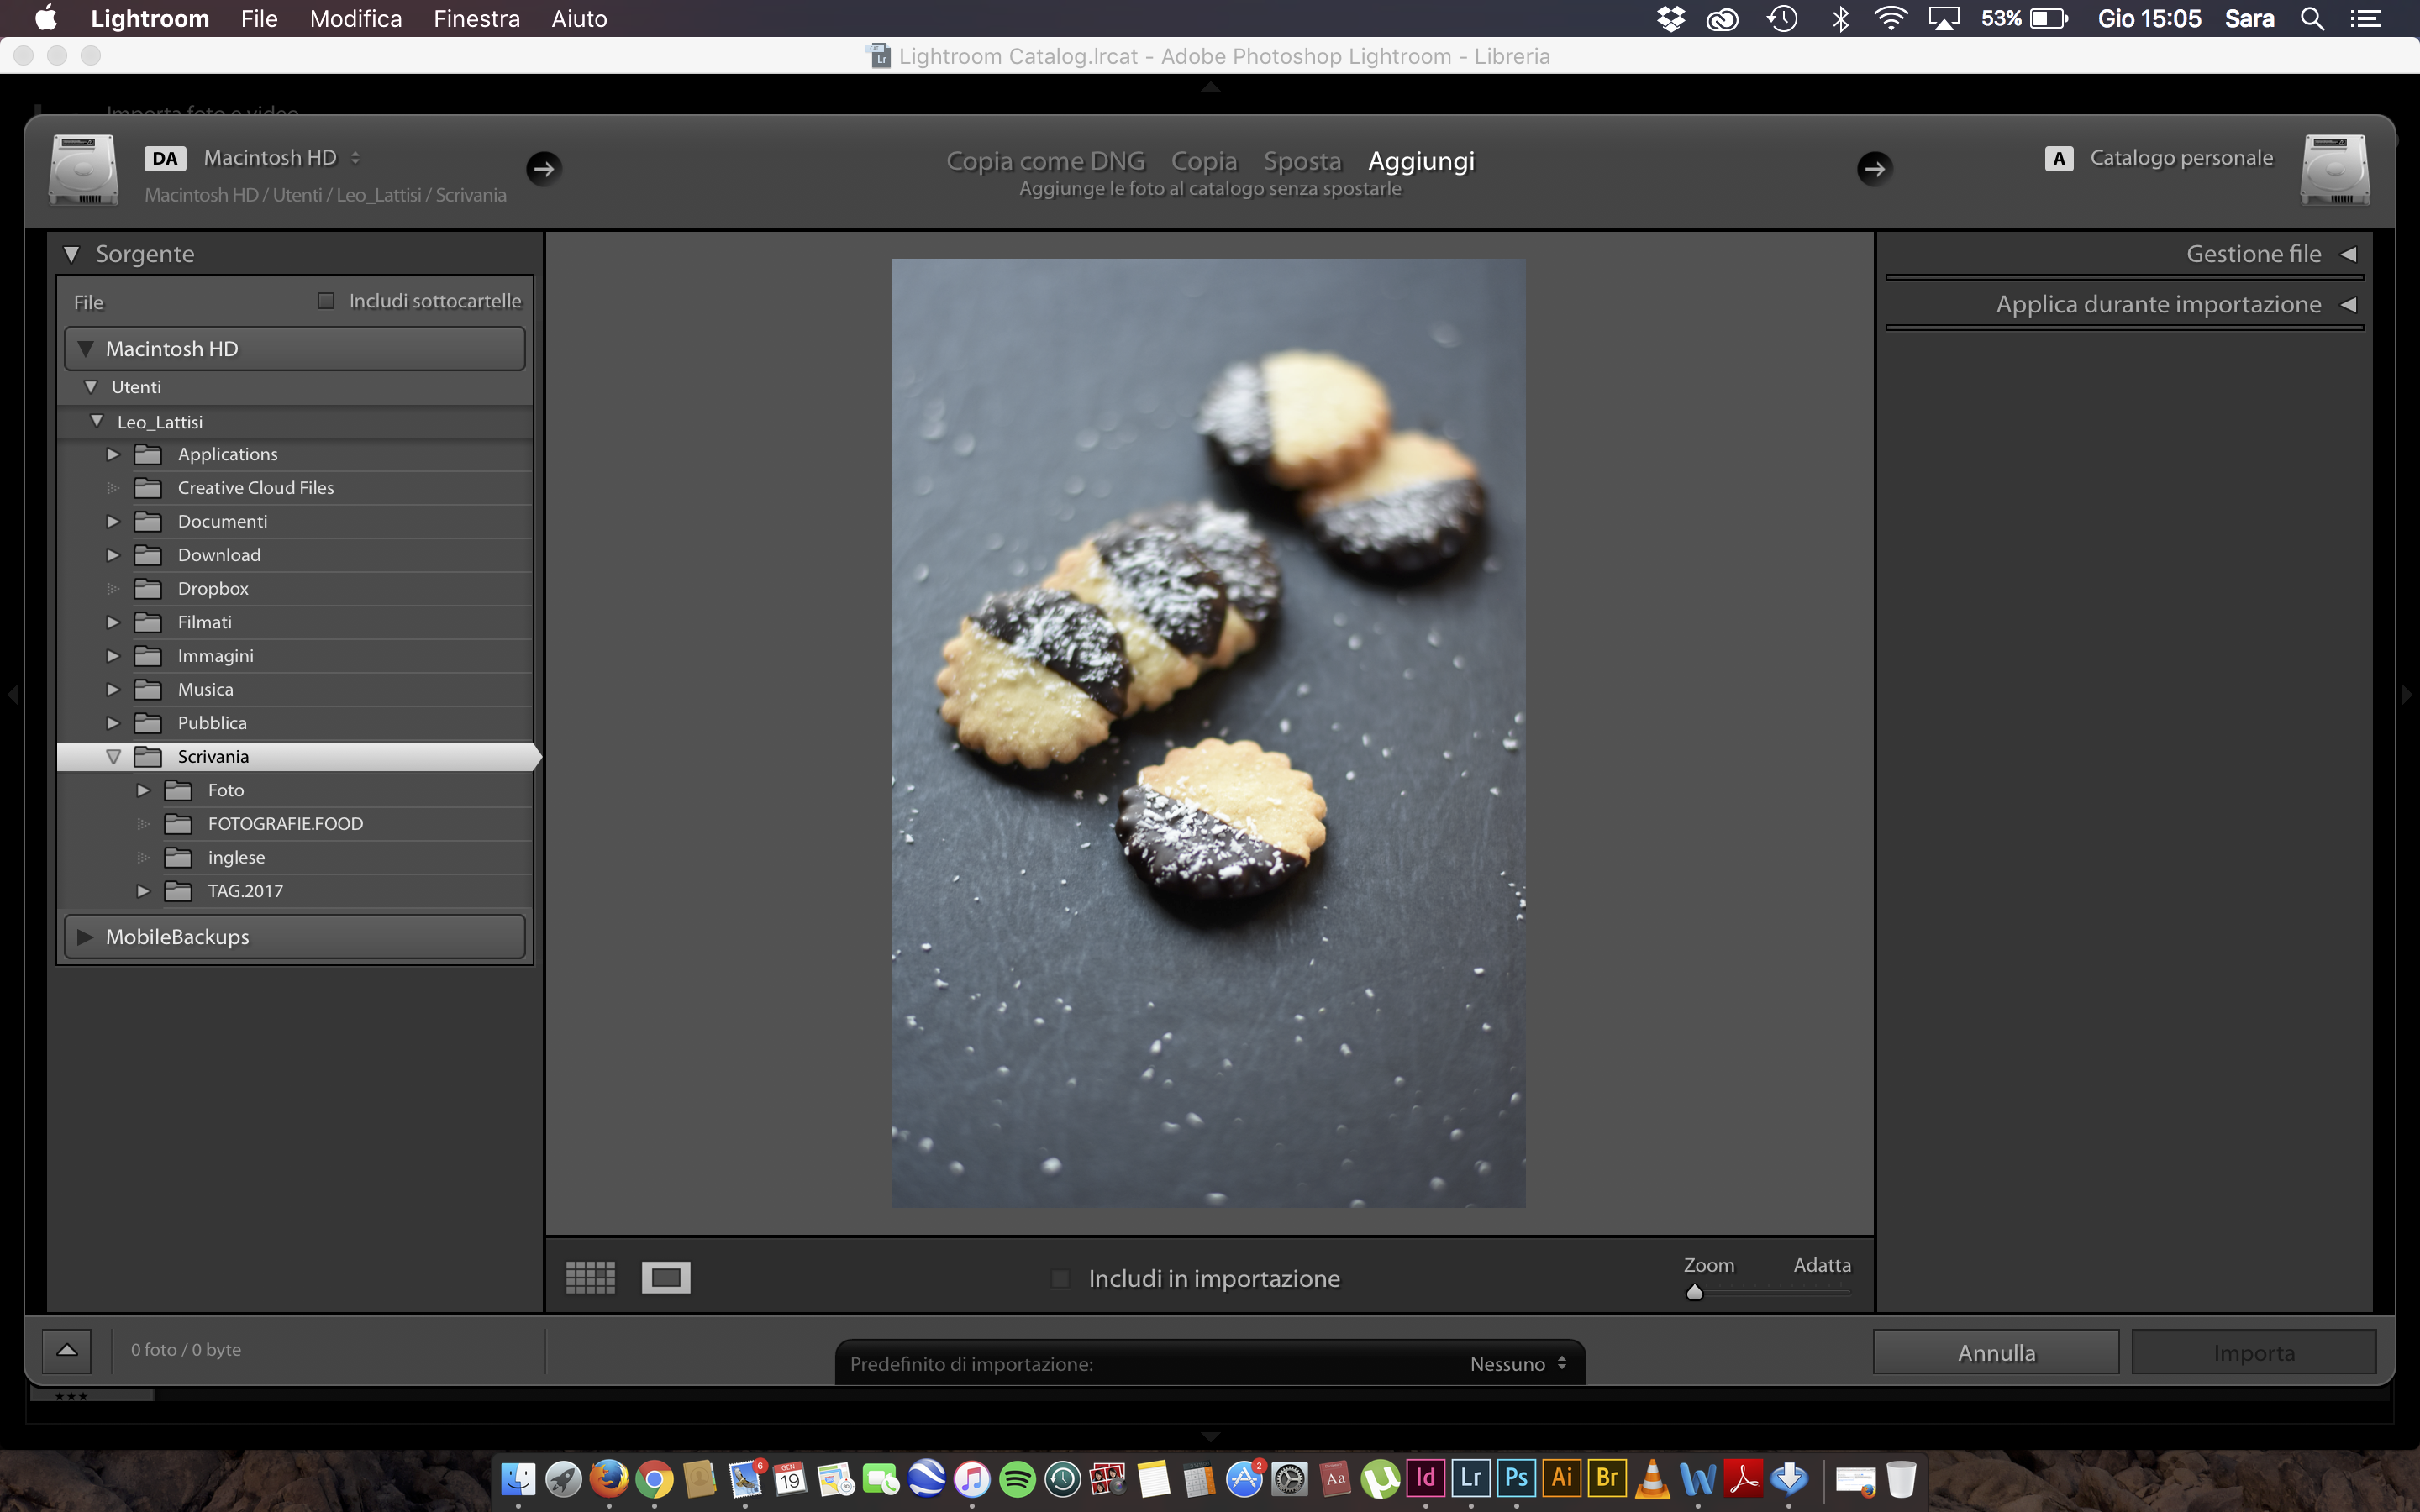This screenshot has height=1512, width=2420.
Task: Switch to grid view of thumbnails
Action: tap(590, 1277)
